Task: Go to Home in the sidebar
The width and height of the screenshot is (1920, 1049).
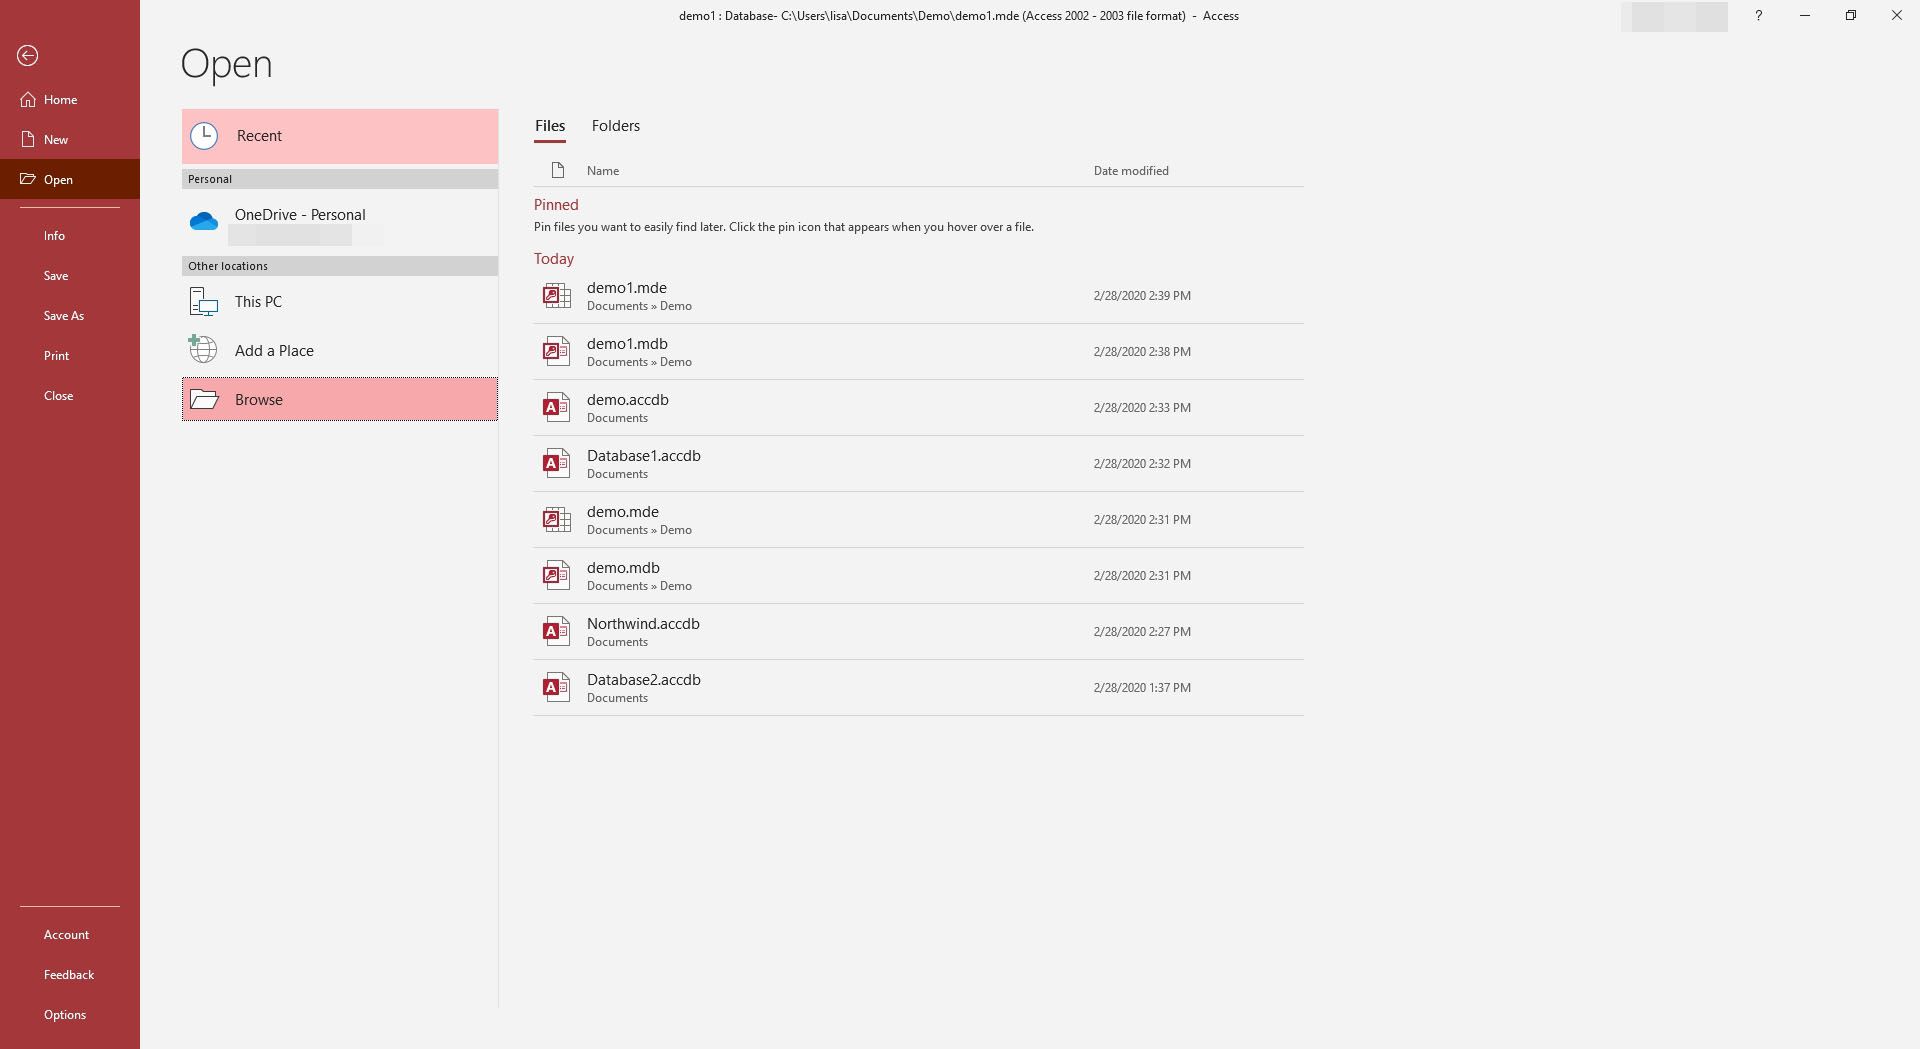Action: point(70,100)
